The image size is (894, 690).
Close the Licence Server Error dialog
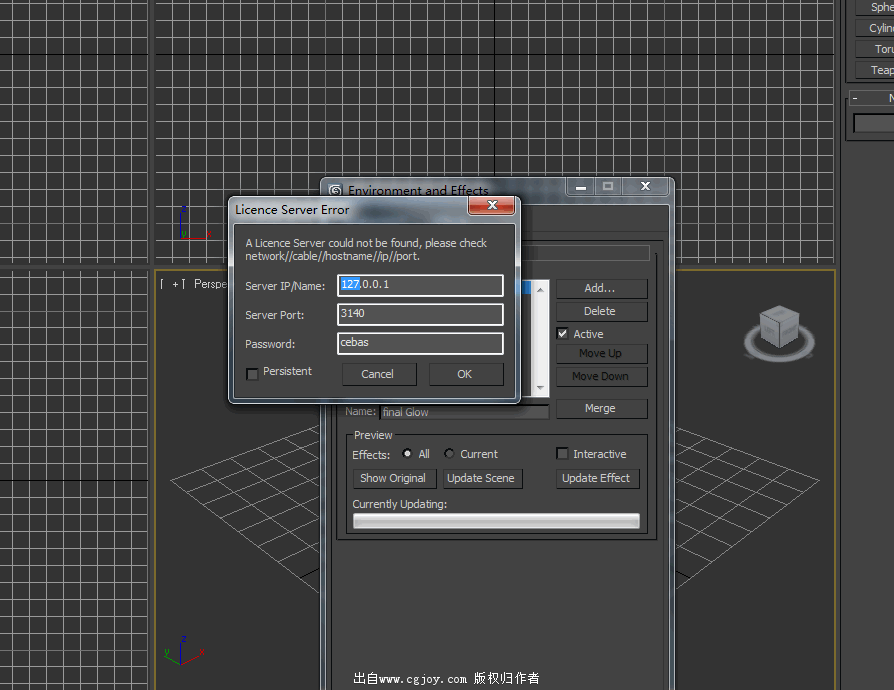click(x=491, y=205)
